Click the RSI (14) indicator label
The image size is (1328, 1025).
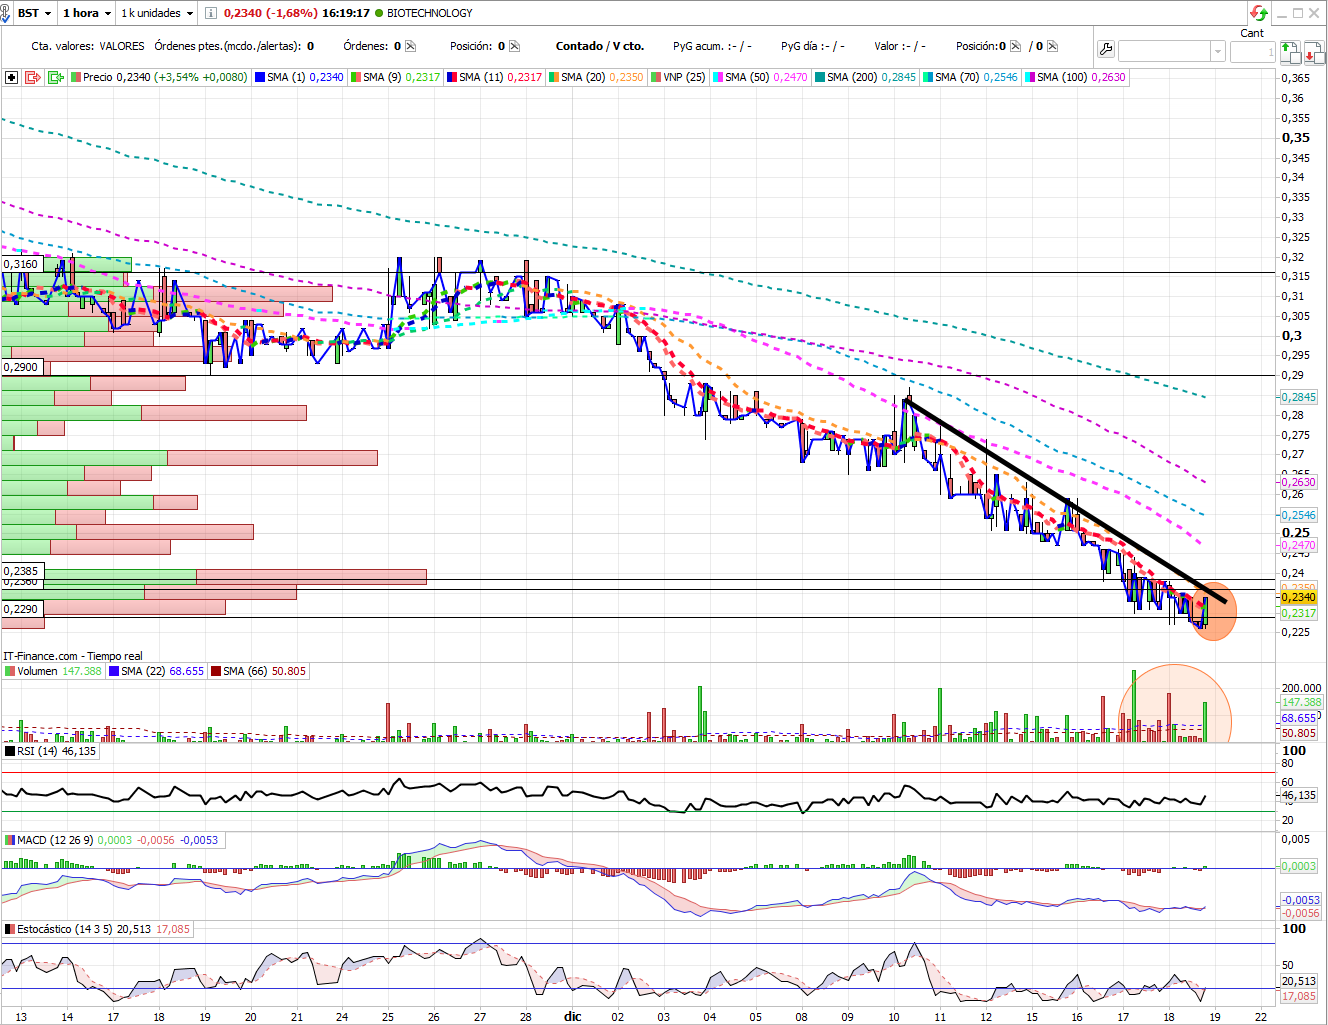click(37, 751)
